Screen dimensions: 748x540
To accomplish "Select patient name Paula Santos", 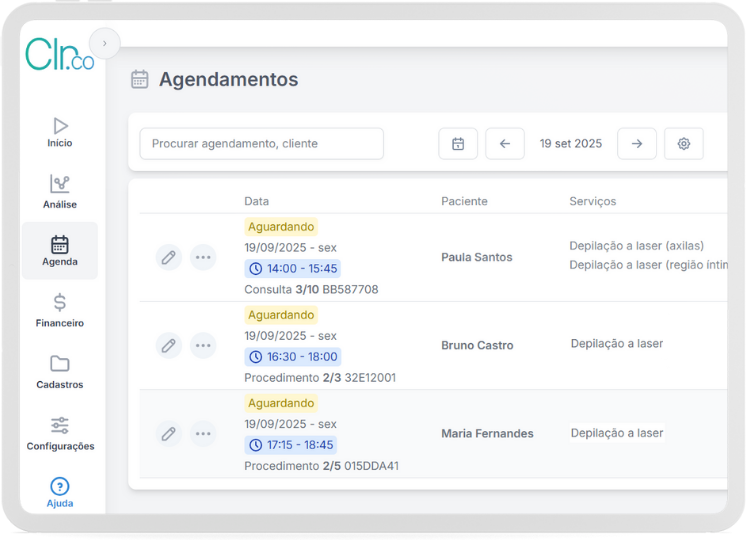I will 477,257.
